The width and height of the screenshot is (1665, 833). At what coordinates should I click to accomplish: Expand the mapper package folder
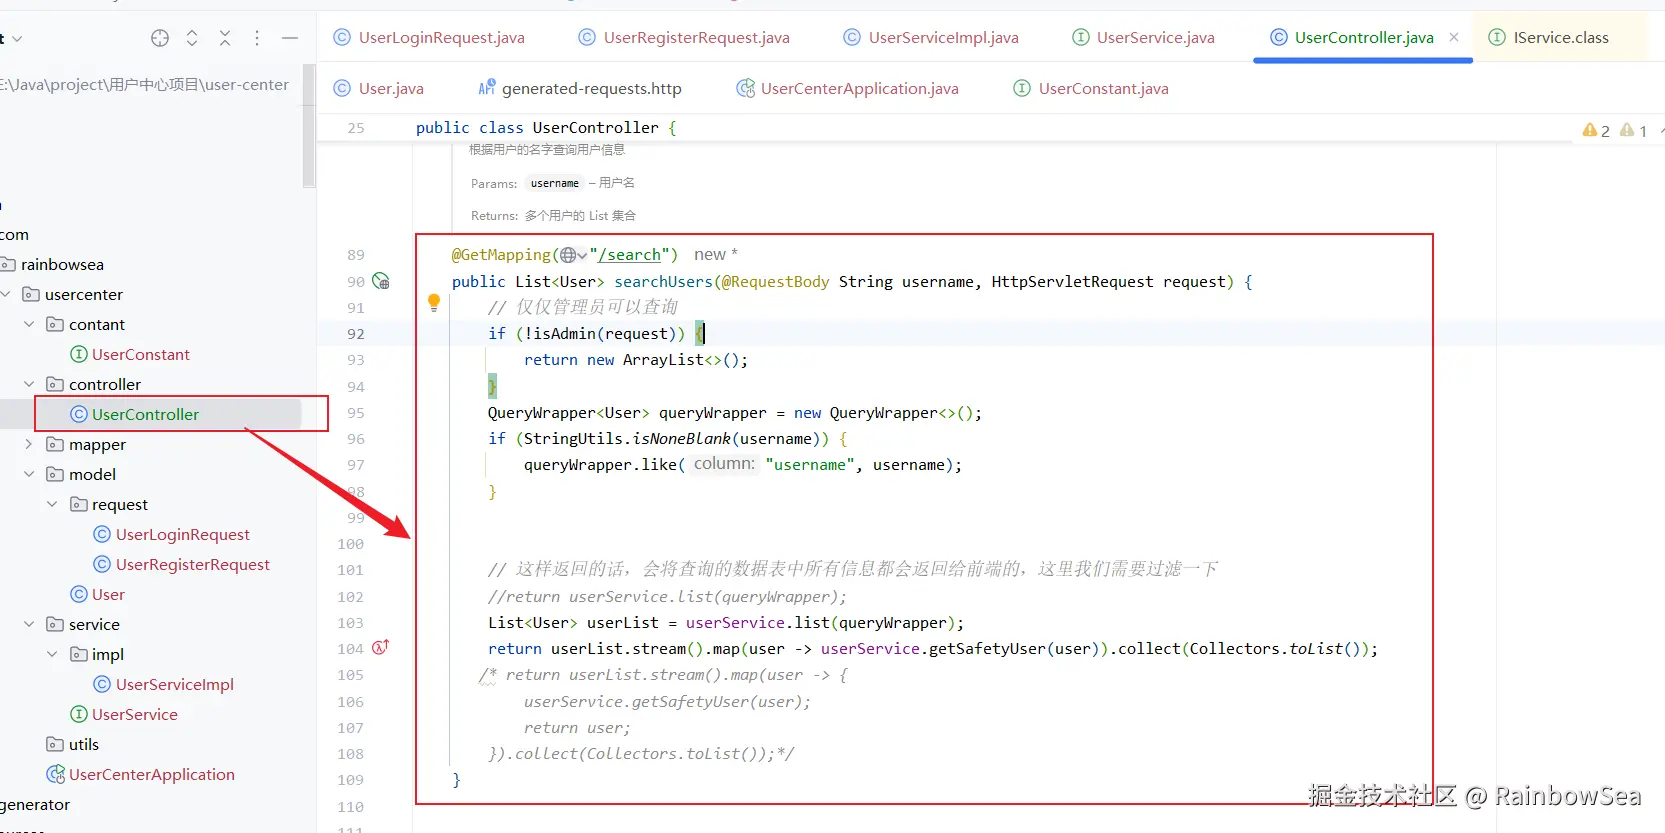click(29, 444)
